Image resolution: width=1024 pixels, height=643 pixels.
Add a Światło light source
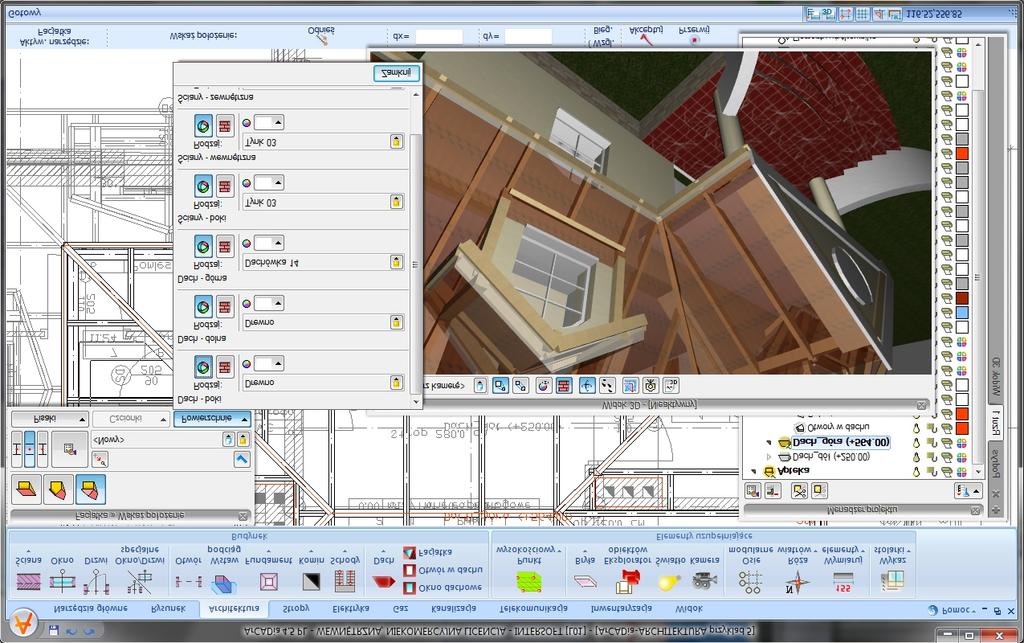pyautogui.click(x=669, y=572)
